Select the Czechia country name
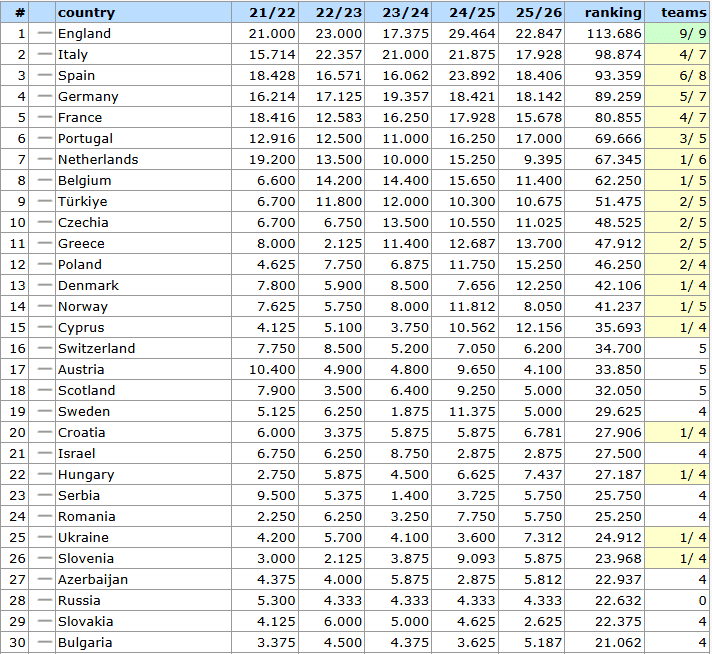 coord(83,223)
